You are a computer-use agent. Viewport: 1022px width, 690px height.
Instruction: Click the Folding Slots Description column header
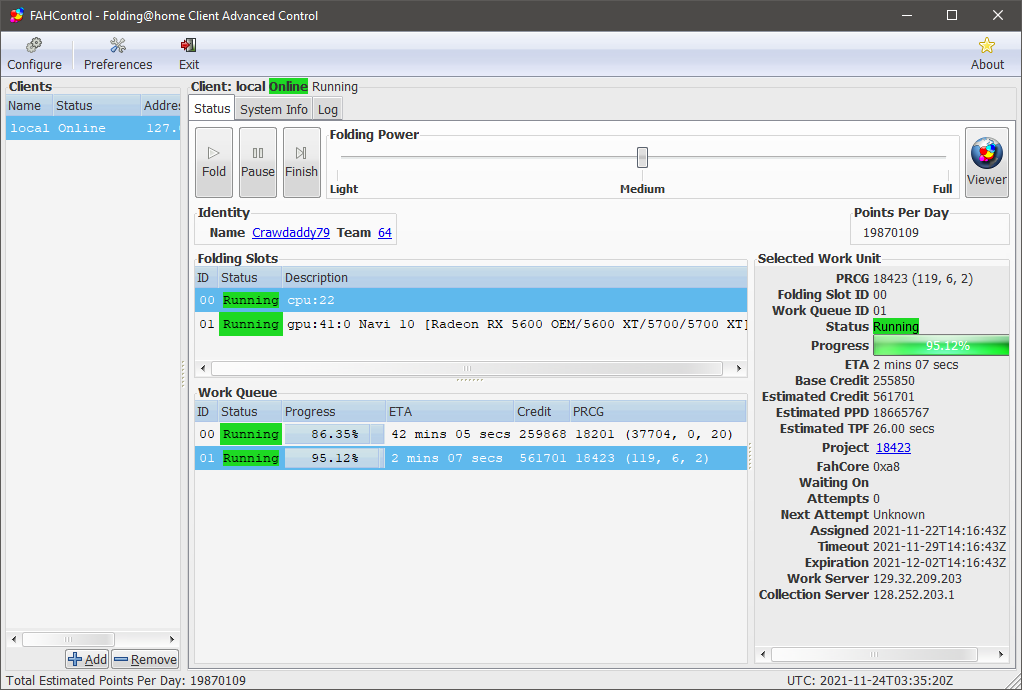pos(515,278)
